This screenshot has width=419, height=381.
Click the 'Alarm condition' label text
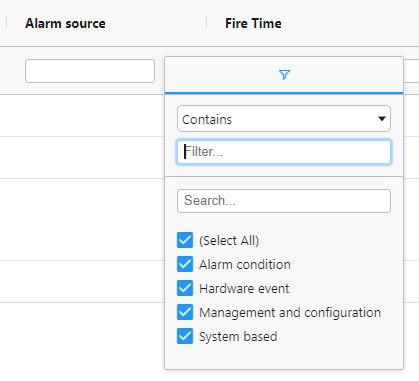click(x=245, y=265)
